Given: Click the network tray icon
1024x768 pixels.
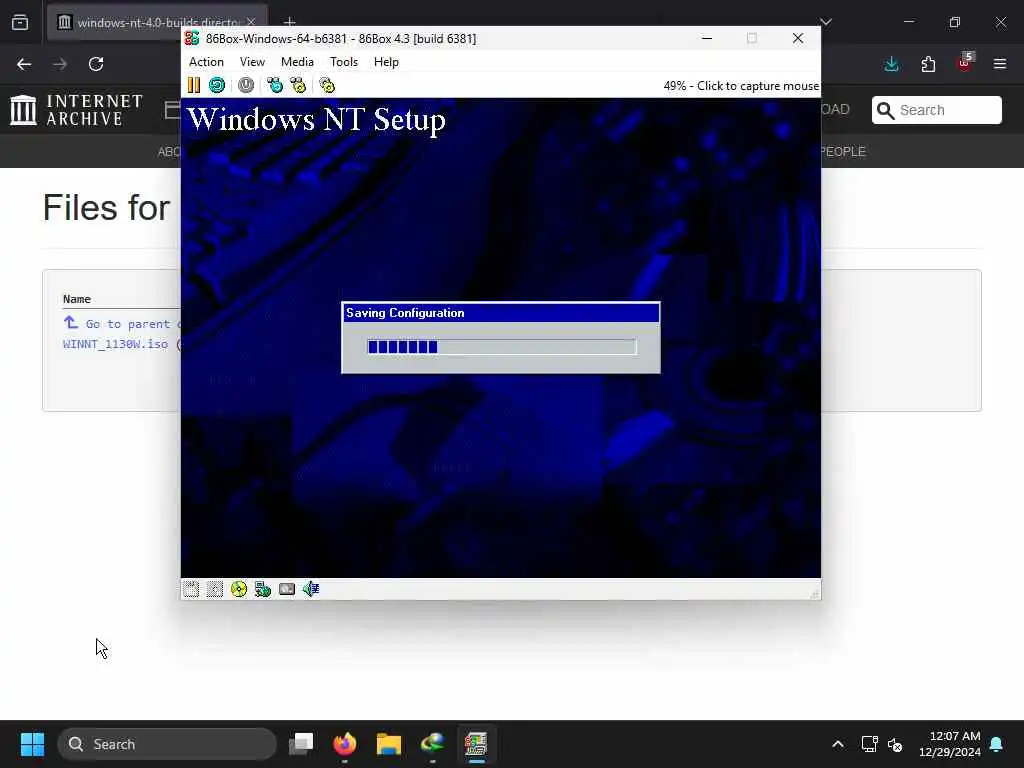Looking at the screenshot, I should coord(869,744).
